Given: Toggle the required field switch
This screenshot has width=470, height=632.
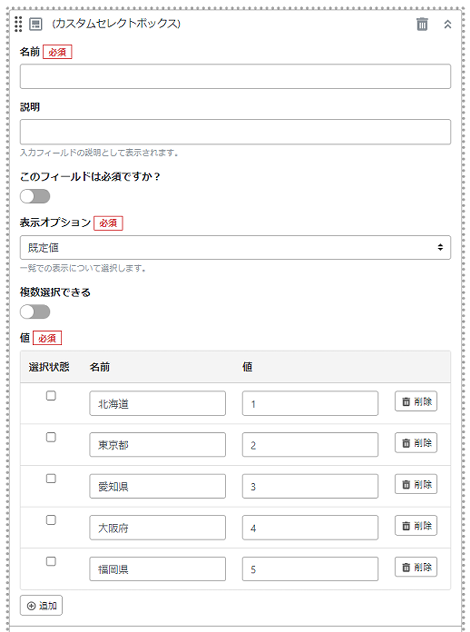Looking at the screenshot, I should (35, 197).
